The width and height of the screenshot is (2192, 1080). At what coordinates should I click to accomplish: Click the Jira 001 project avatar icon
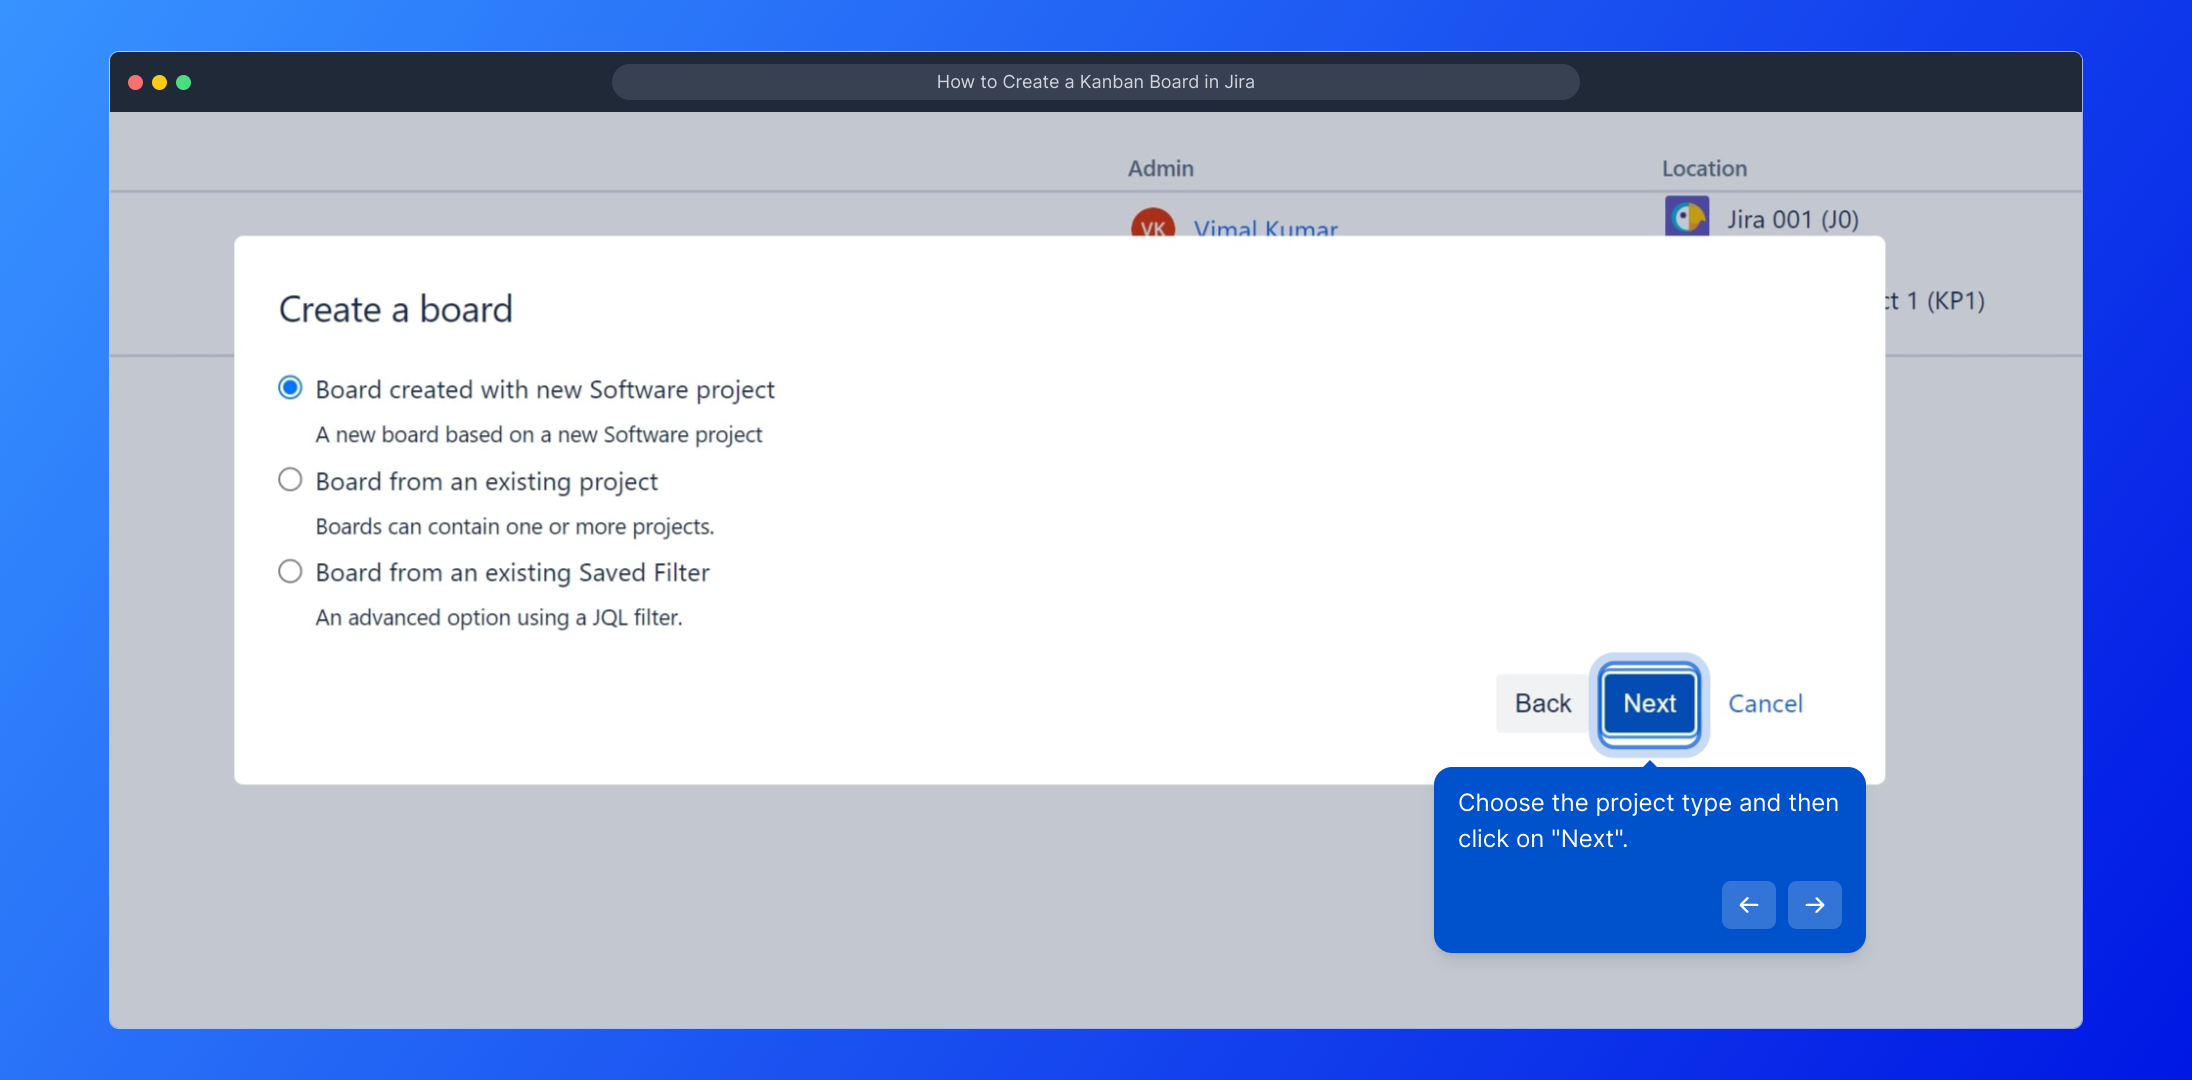1686,217
